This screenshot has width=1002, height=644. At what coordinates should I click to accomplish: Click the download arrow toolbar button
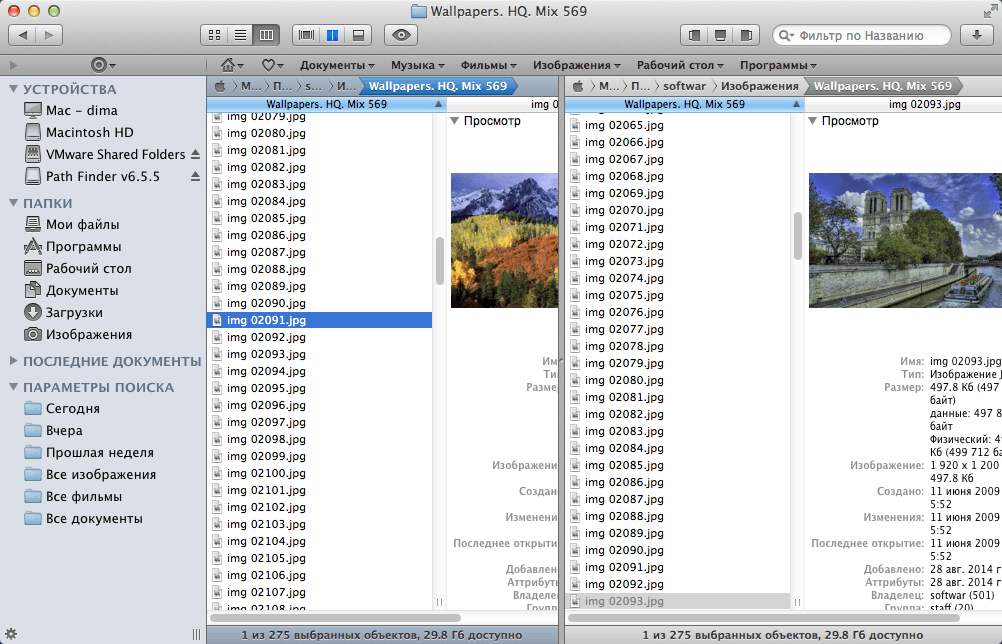pyautogui.click(x=976, y=35)
